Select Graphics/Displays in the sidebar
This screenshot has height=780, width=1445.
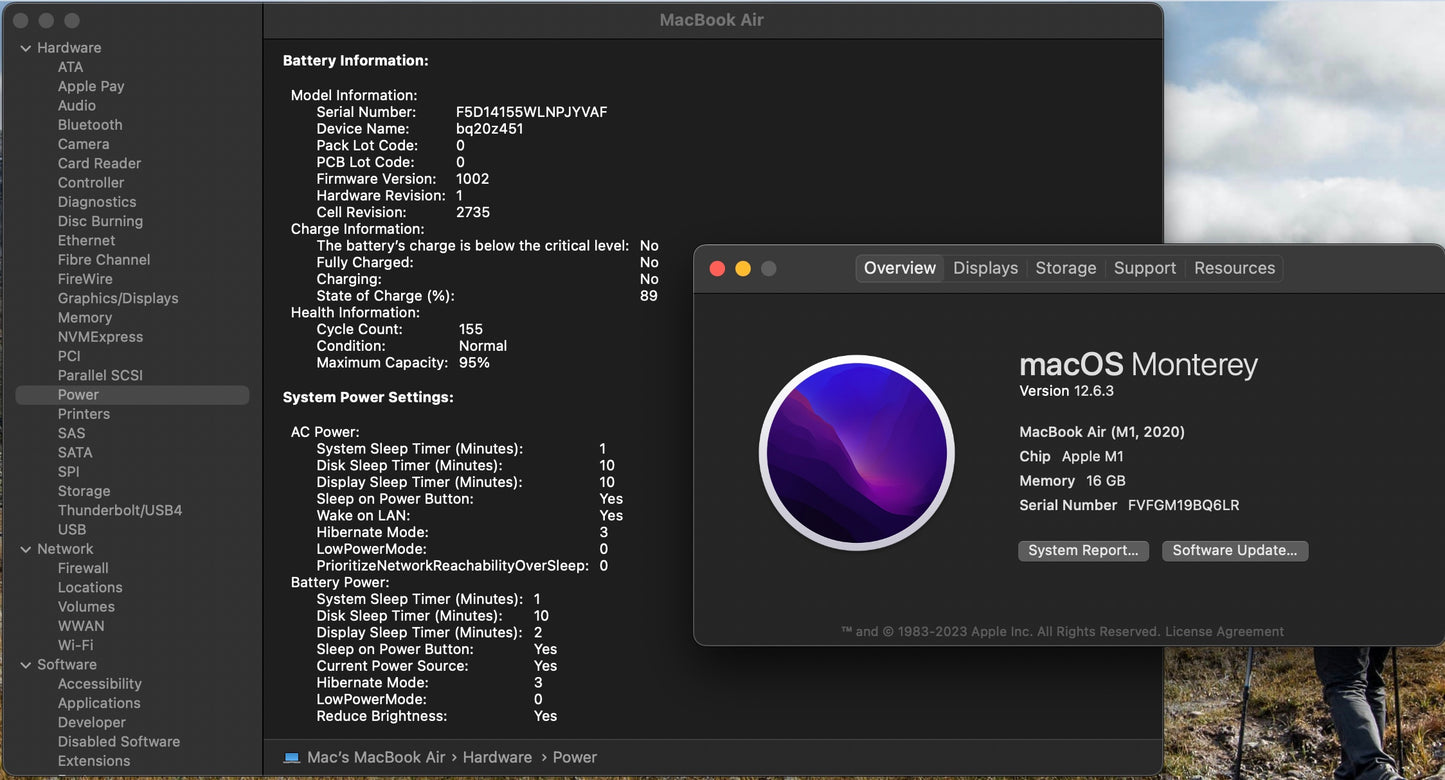(118, 298)
